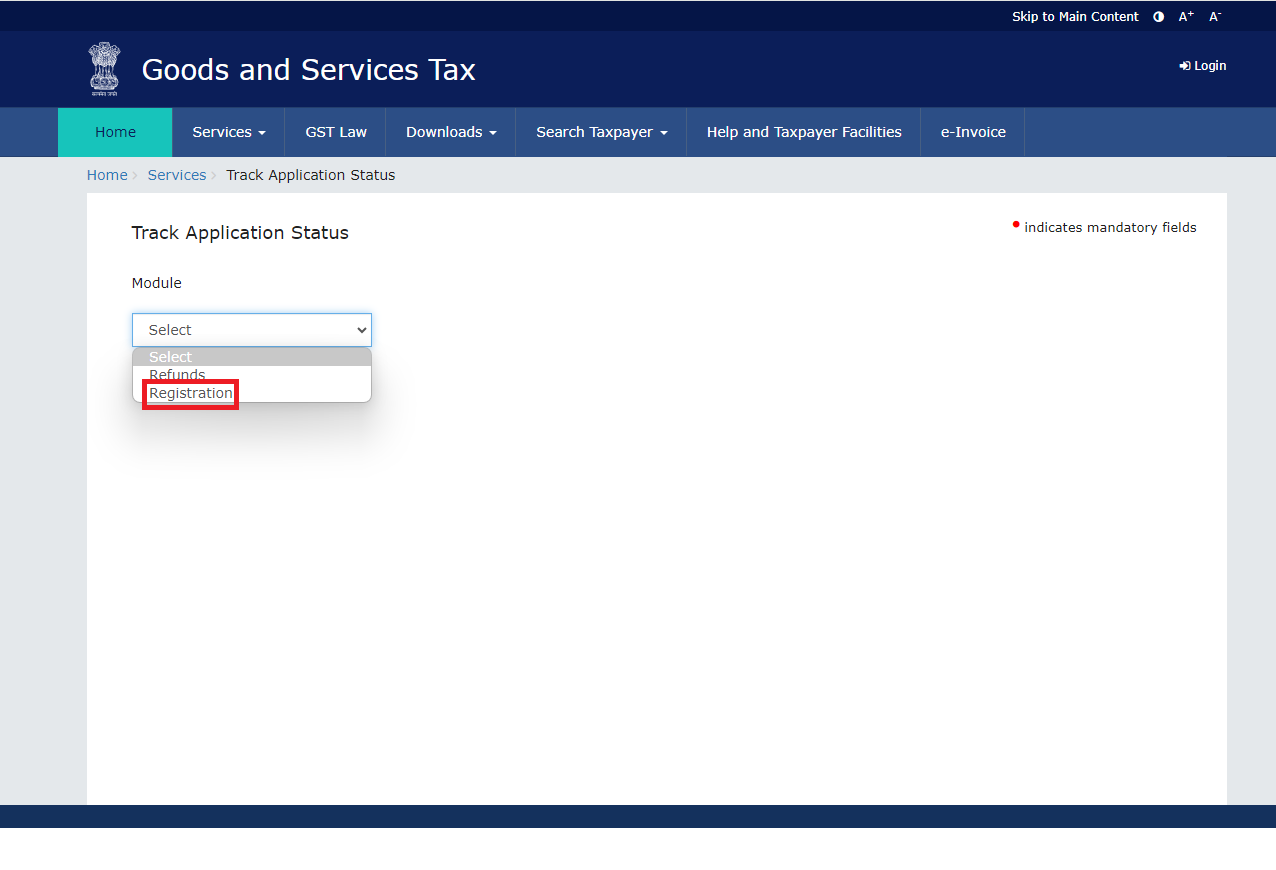
Task: Click the national emblem logo
Action: point(103,69)
